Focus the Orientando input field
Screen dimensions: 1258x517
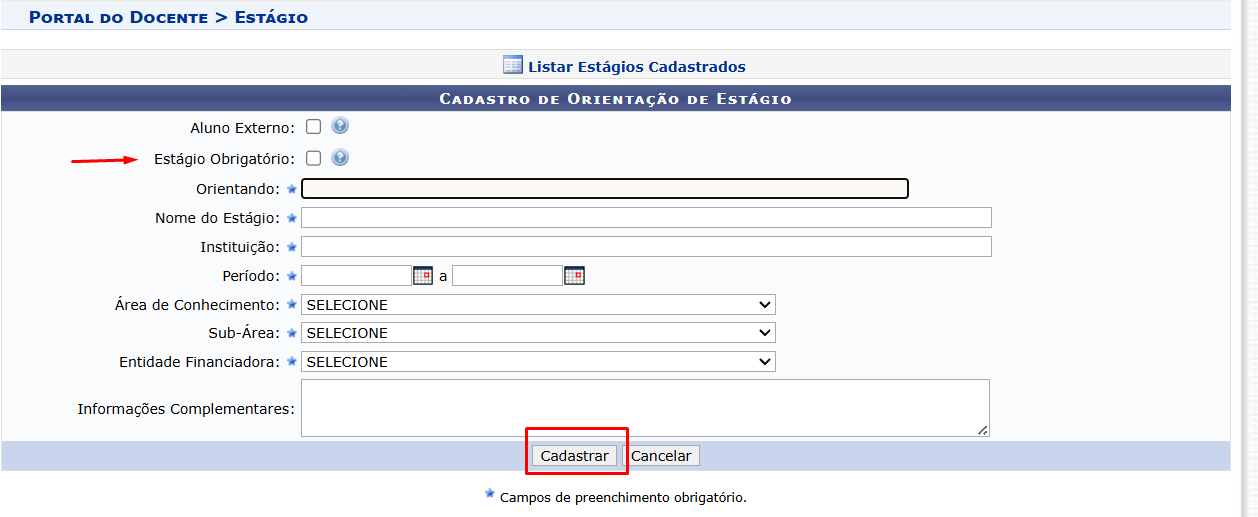pos(605,188)
